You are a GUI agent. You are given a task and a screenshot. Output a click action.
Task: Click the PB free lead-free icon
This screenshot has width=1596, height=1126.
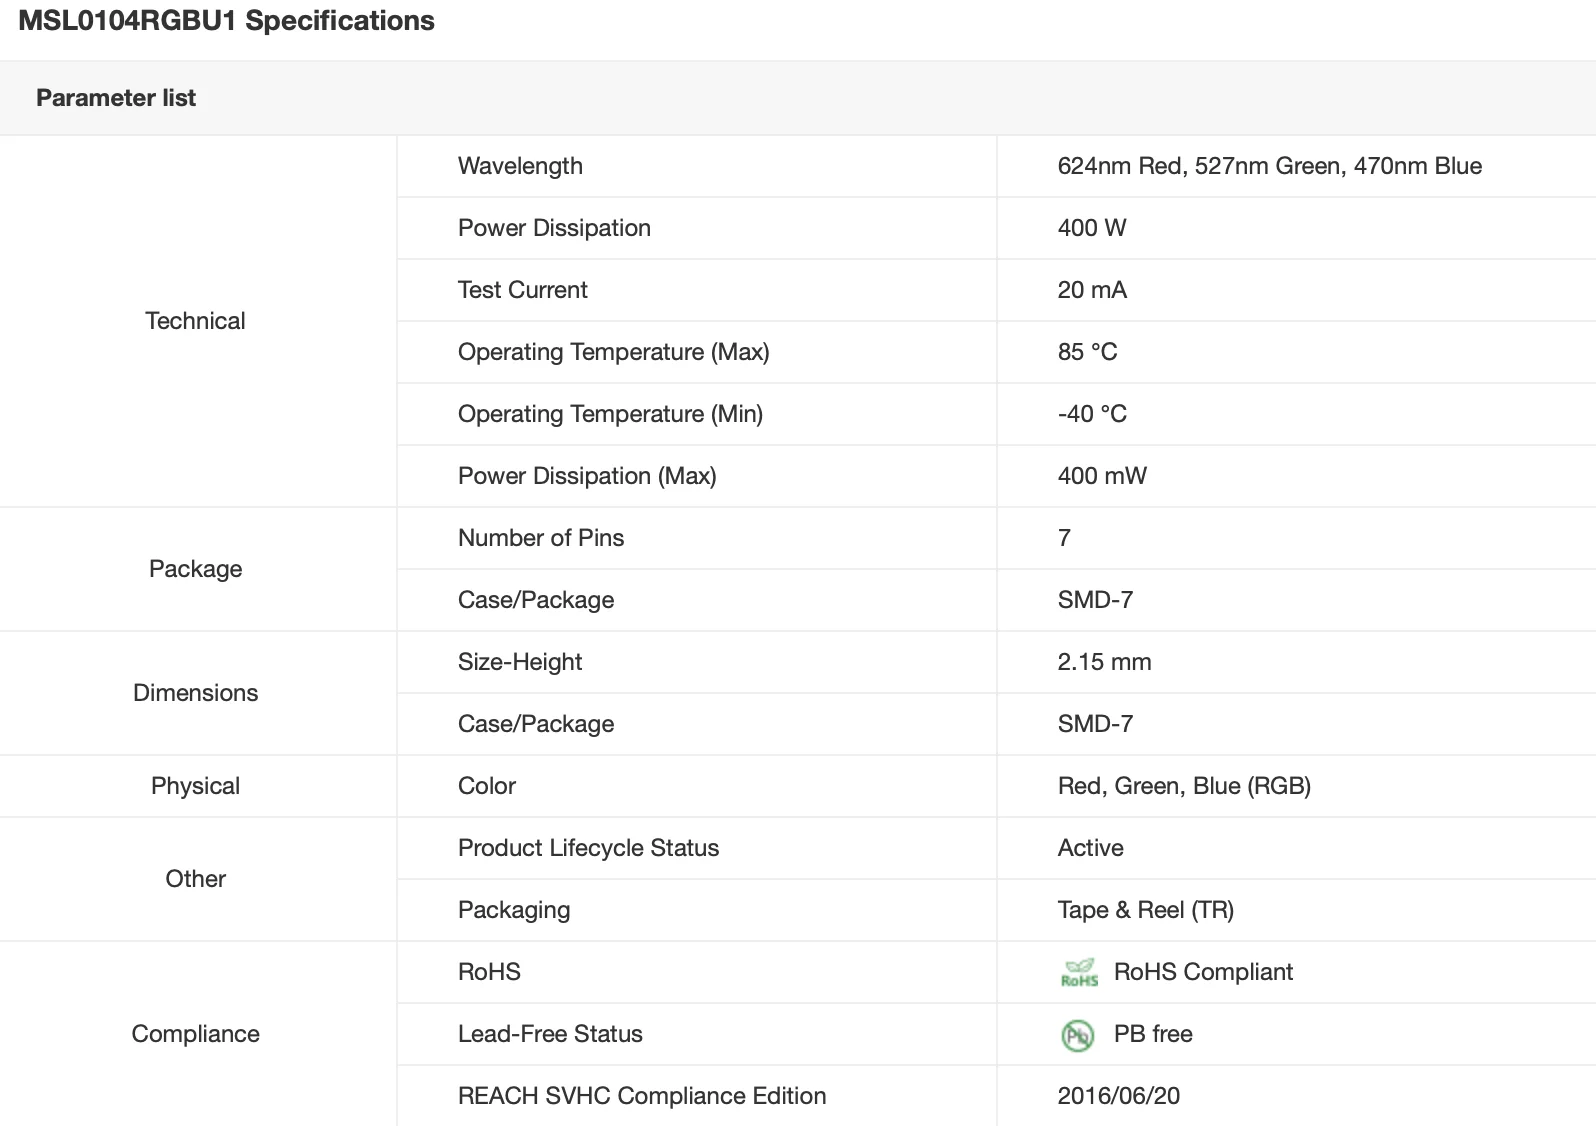coord(1077,1035)
